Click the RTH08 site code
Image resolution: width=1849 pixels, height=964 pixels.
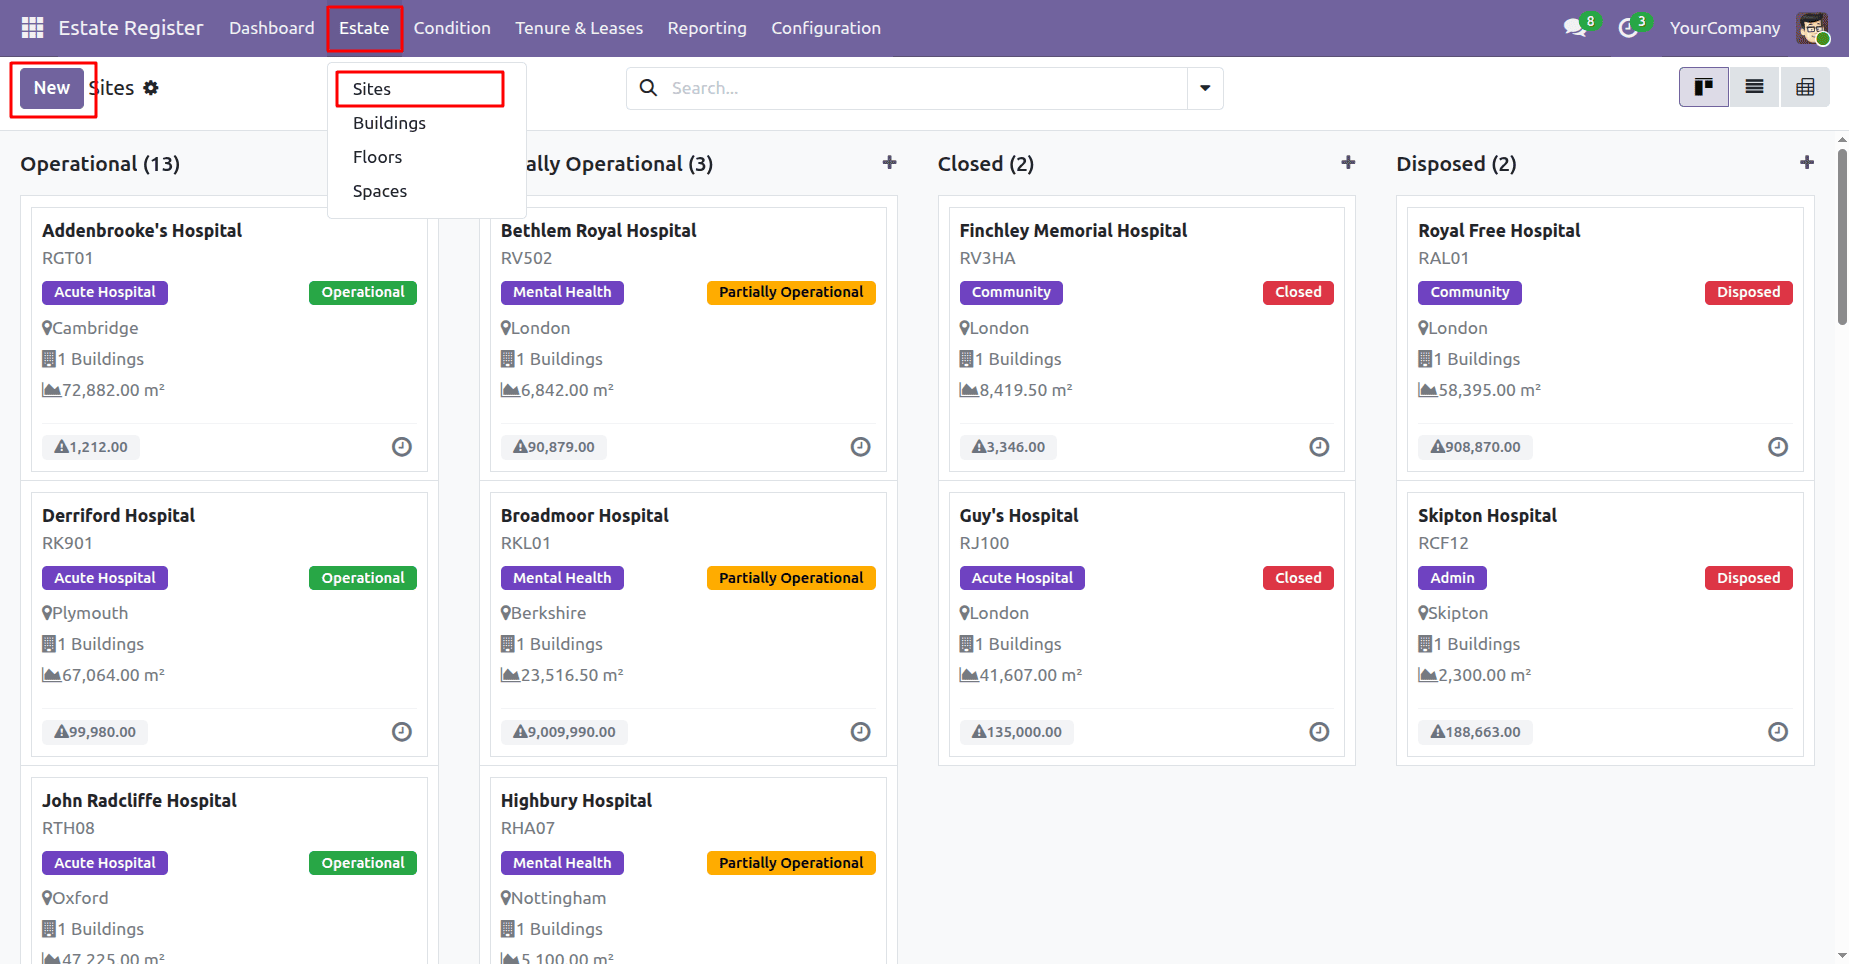click(68, 828)
